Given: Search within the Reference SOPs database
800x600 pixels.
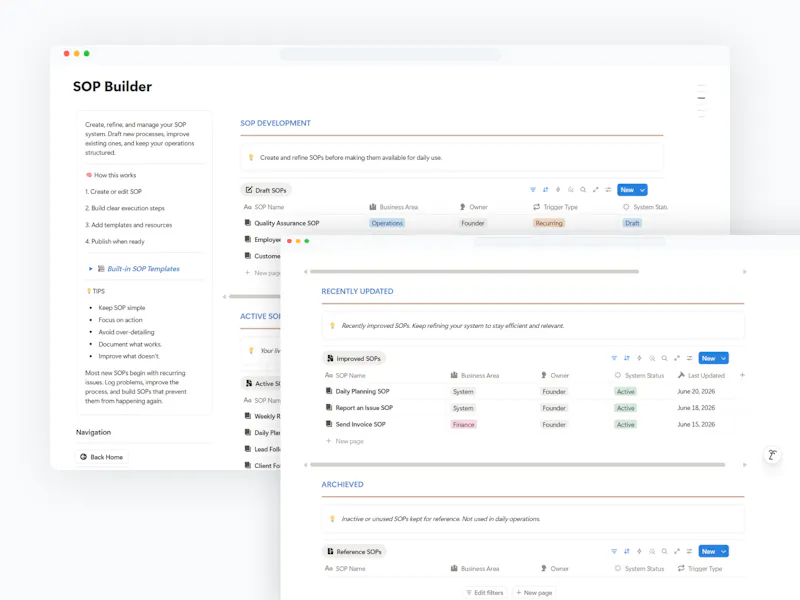Looking at the screenshot, I should coord(664,552).
